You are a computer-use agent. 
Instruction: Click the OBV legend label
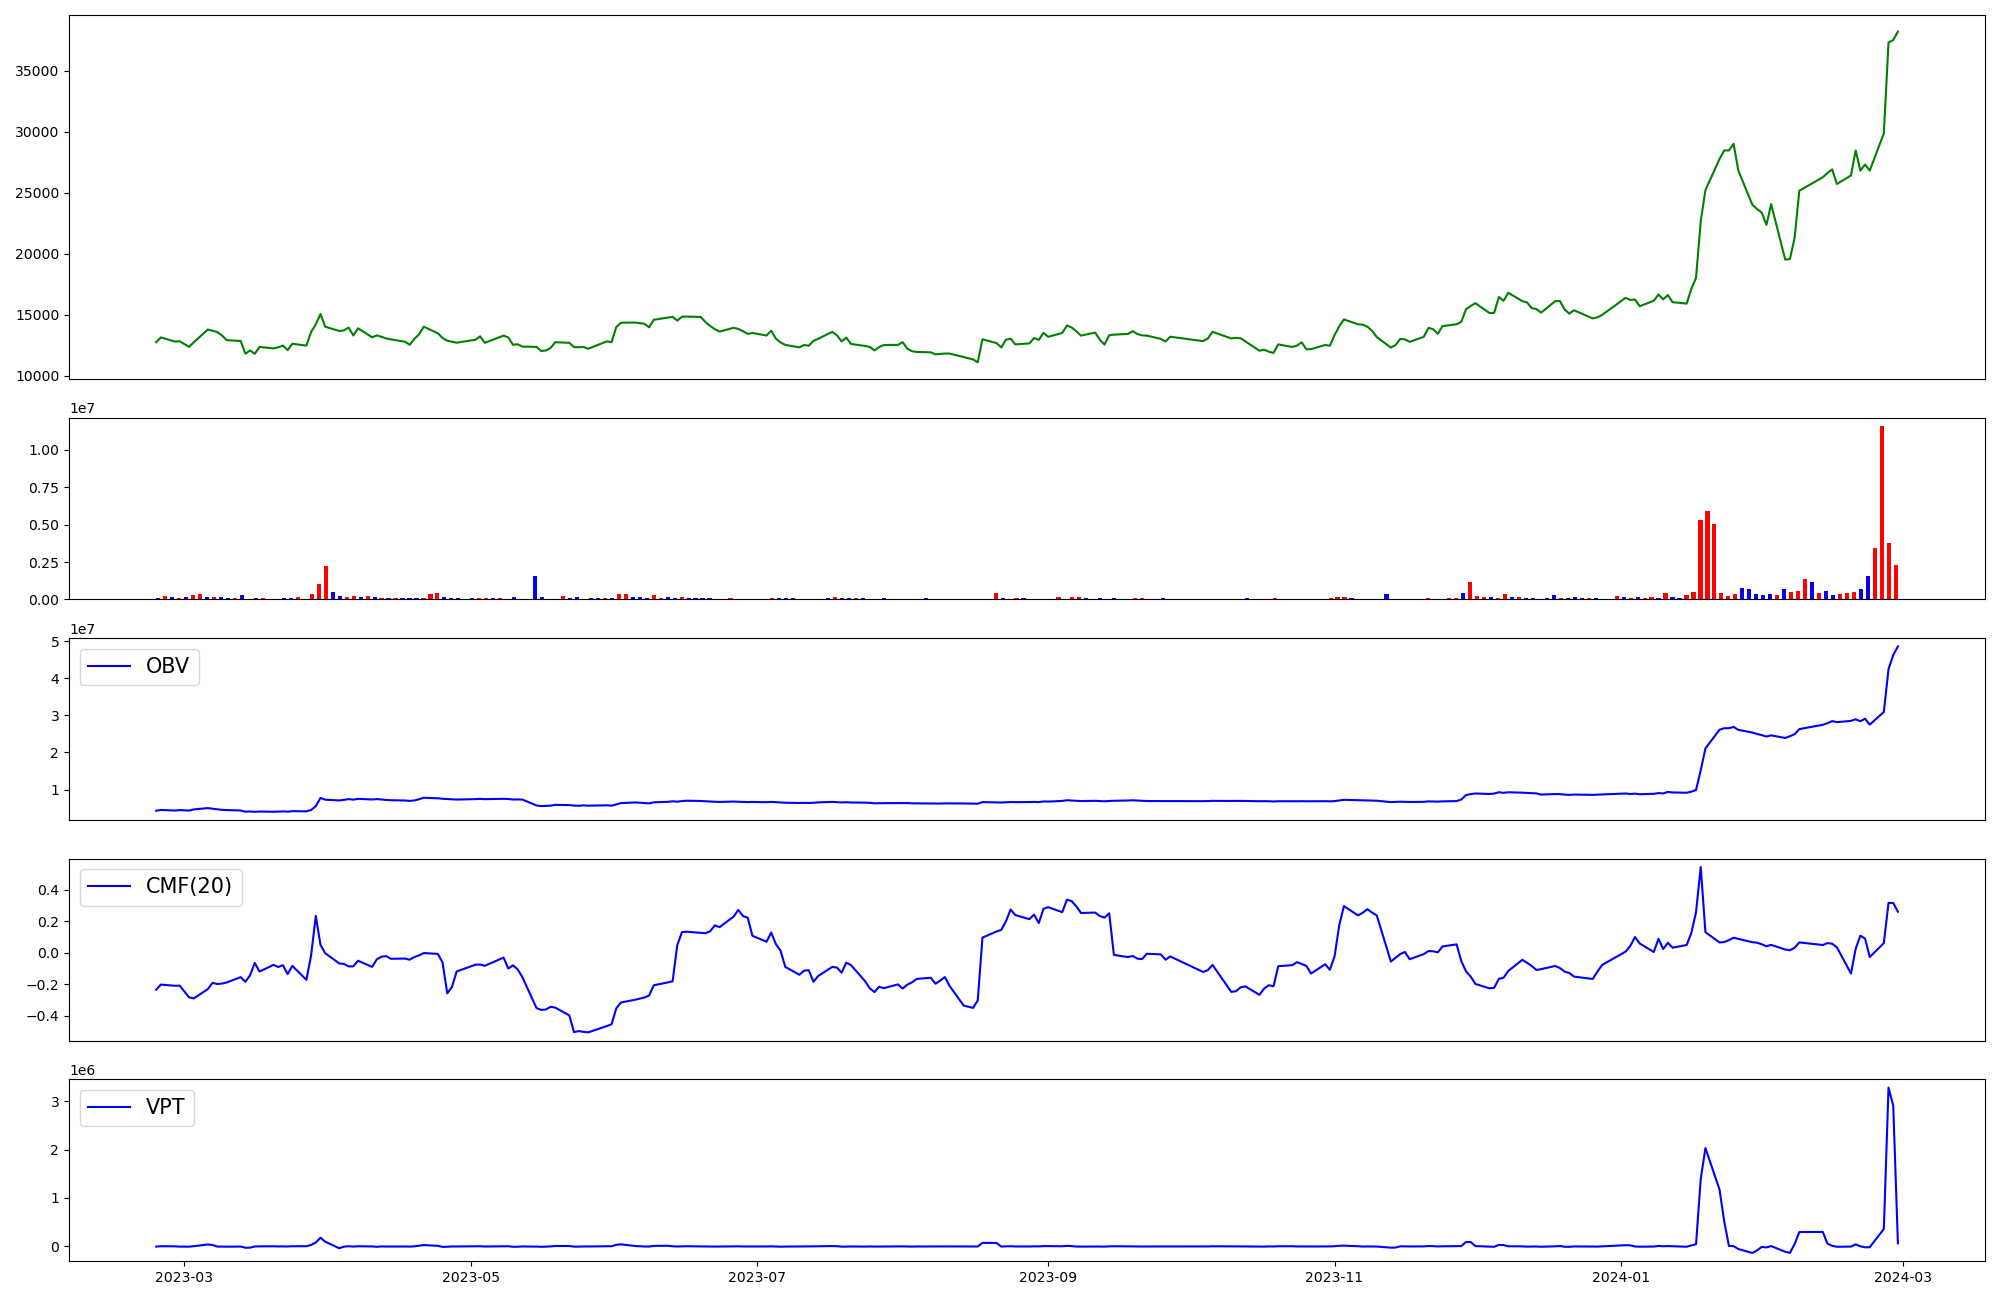(x=167, y=667)
